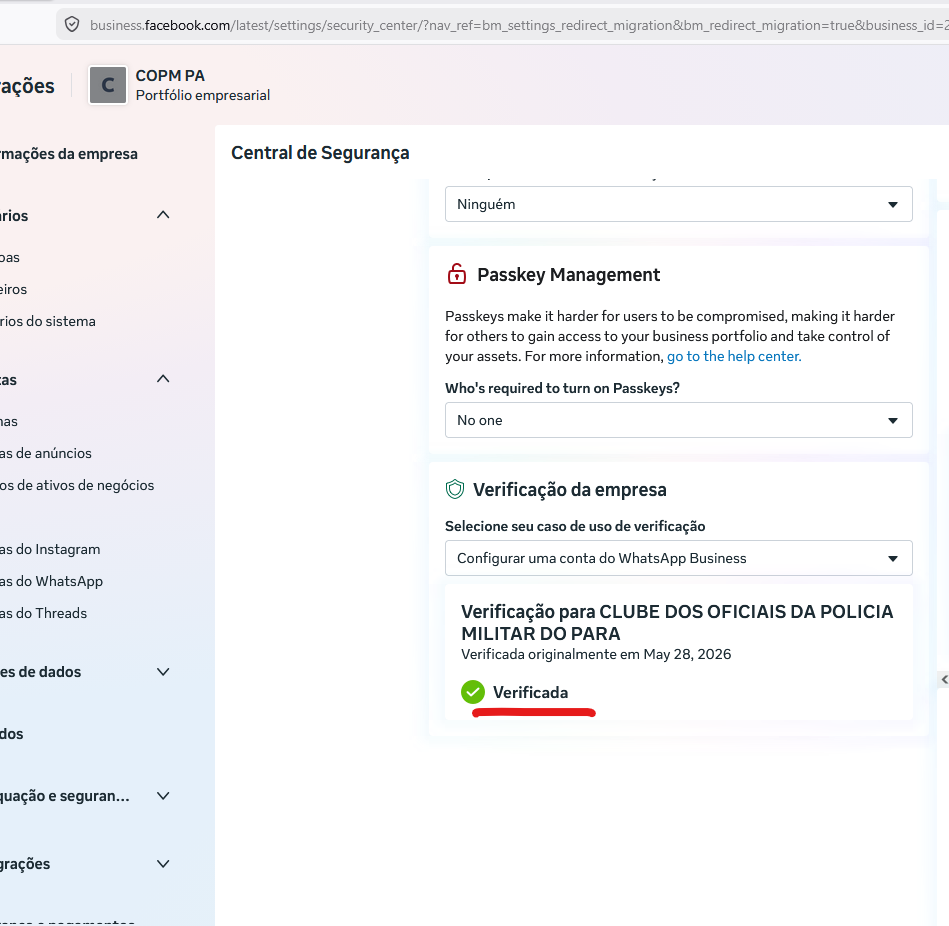Click the site security shield icon in address bar
The height and width of the screenshot is (926, 949).
[x=72, y=25]
